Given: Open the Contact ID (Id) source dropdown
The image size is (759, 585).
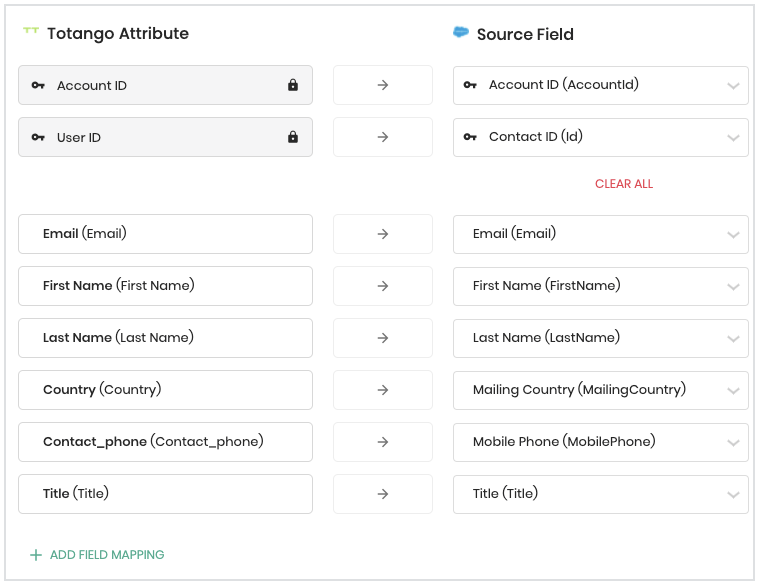Looking at the screenshot, I should (601, 137).
